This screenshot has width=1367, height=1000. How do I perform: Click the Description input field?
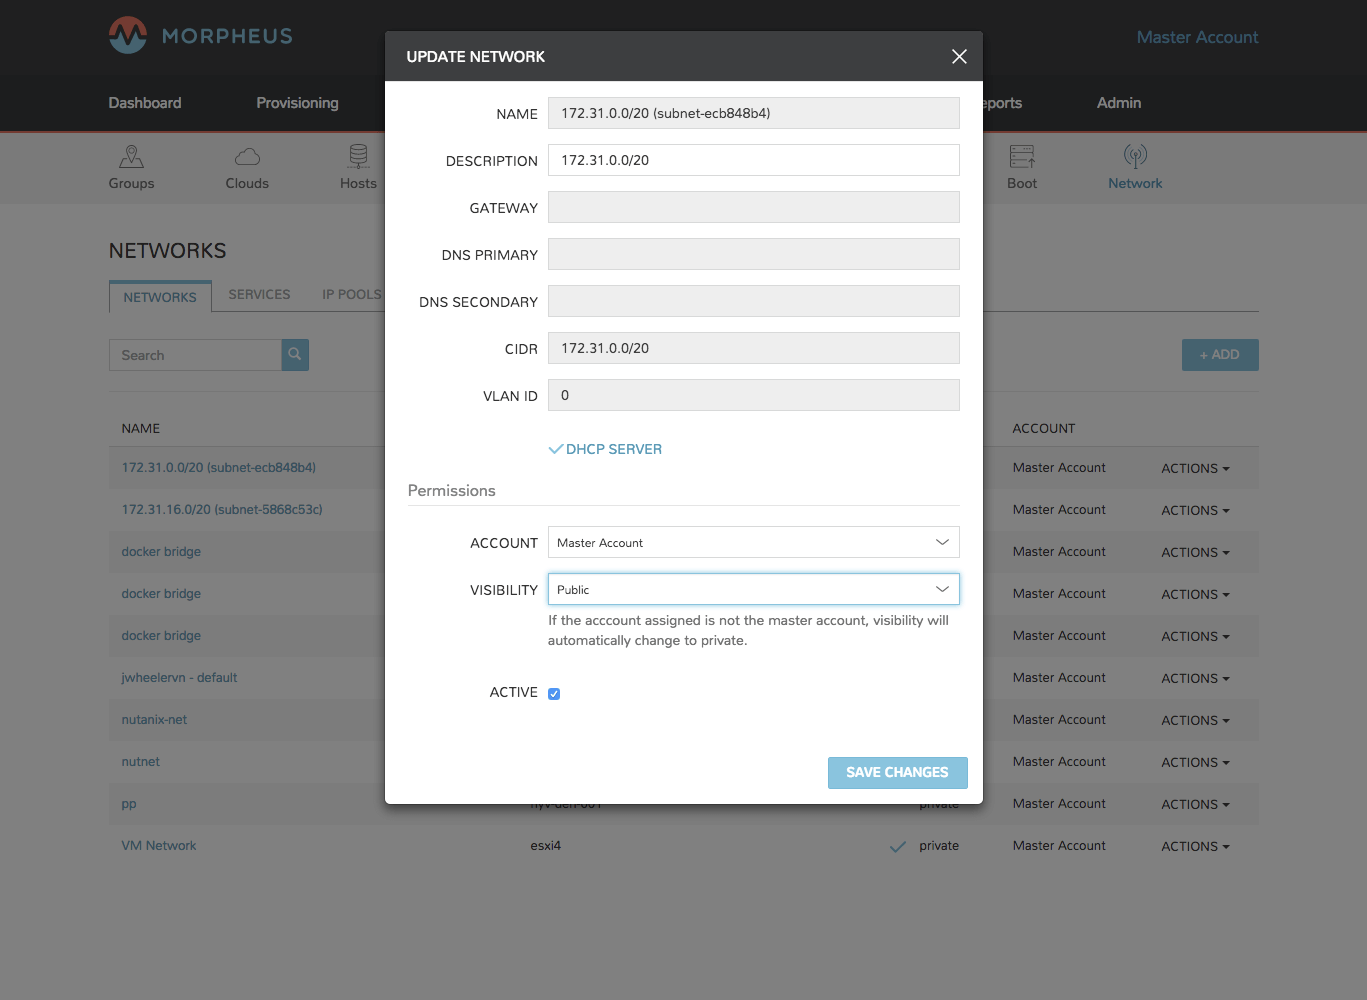pos(753,160)
